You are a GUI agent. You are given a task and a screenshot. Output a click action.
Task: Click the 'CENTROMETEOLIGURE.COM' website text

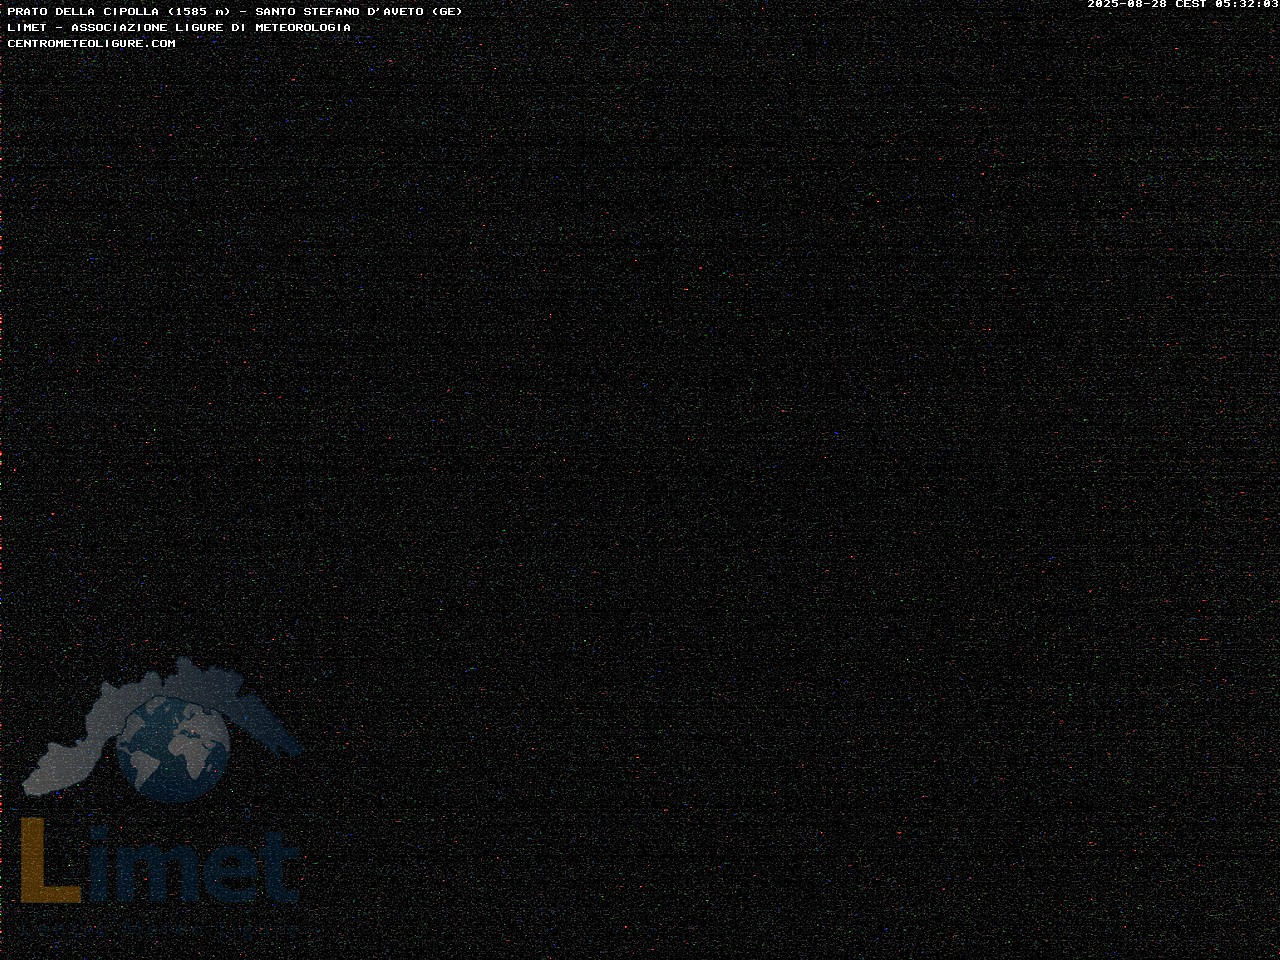coord(91,44)
